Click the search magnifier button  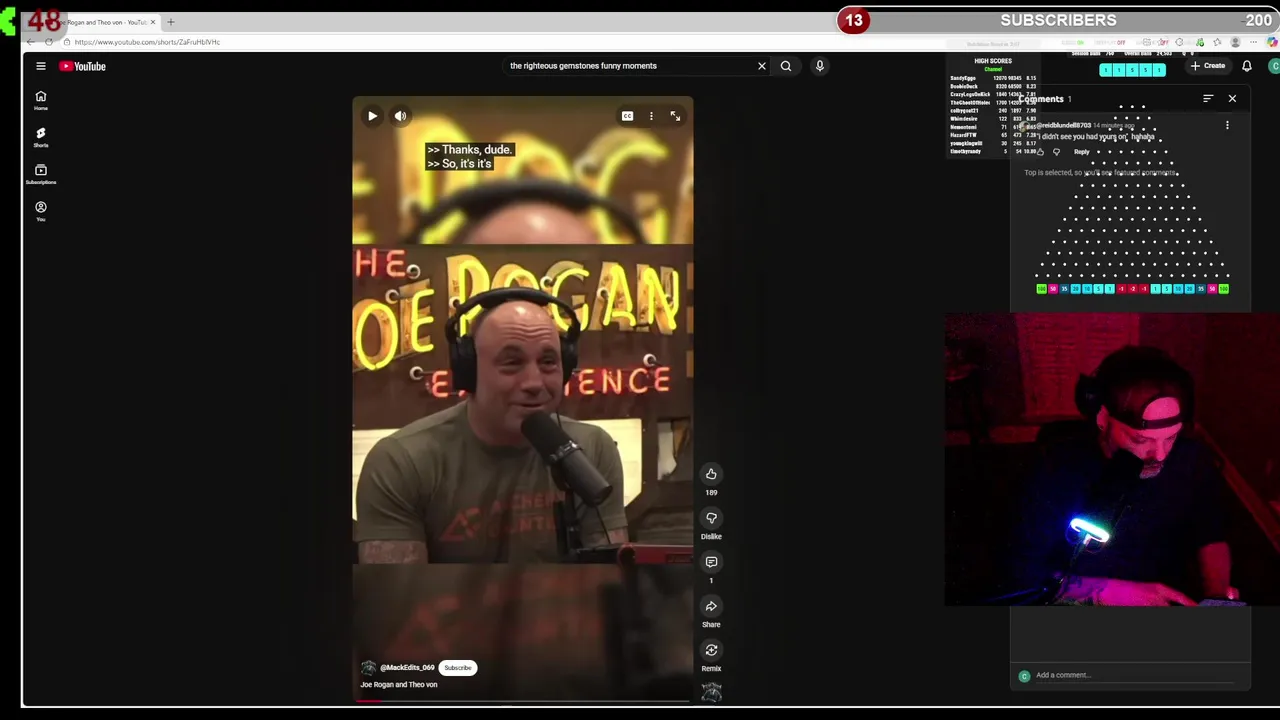pos(786,66)
